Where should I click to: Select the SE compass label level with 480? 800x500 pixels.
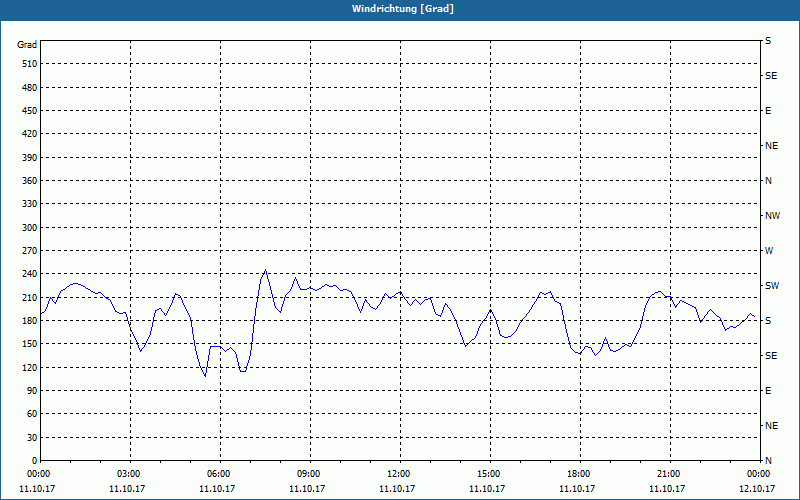[771, 76]
